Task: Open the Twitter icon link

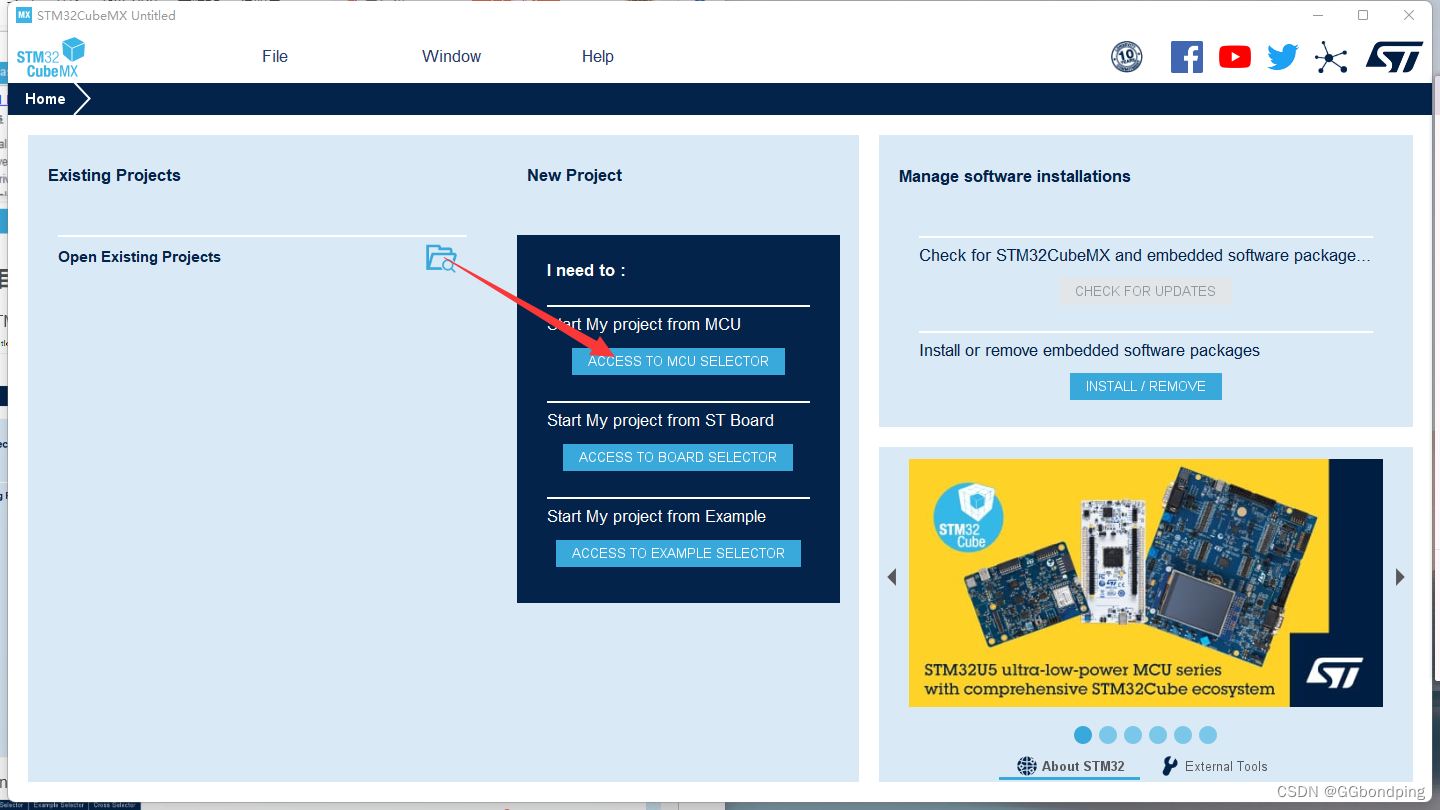Action: click(x=1283, y=57)
